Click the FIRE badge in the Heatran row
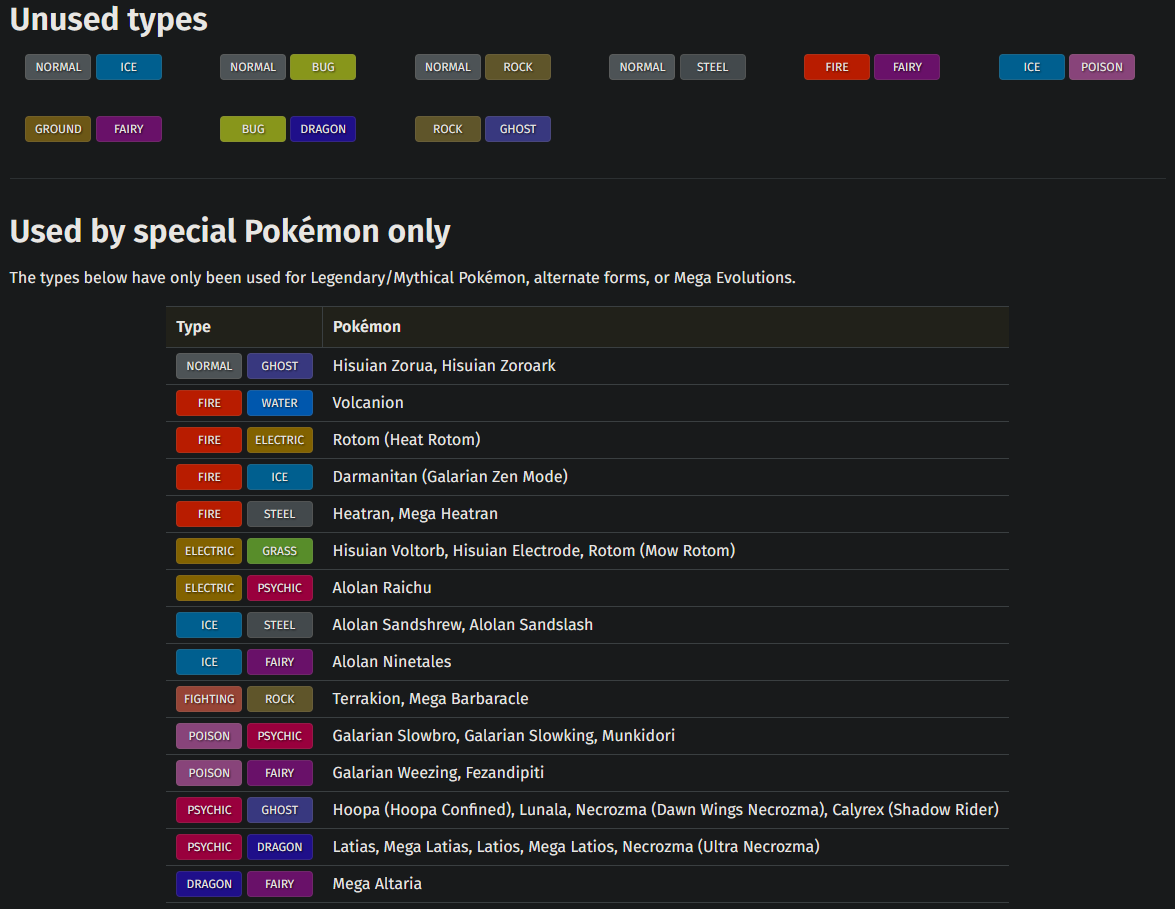 click(209, 514)
